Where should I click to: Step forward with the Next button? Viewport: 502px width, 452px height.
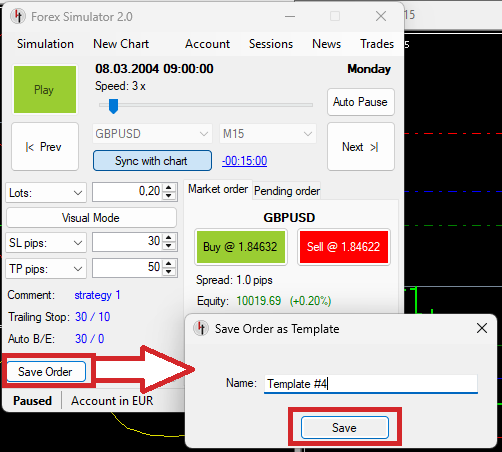click(x=361, y=147)
